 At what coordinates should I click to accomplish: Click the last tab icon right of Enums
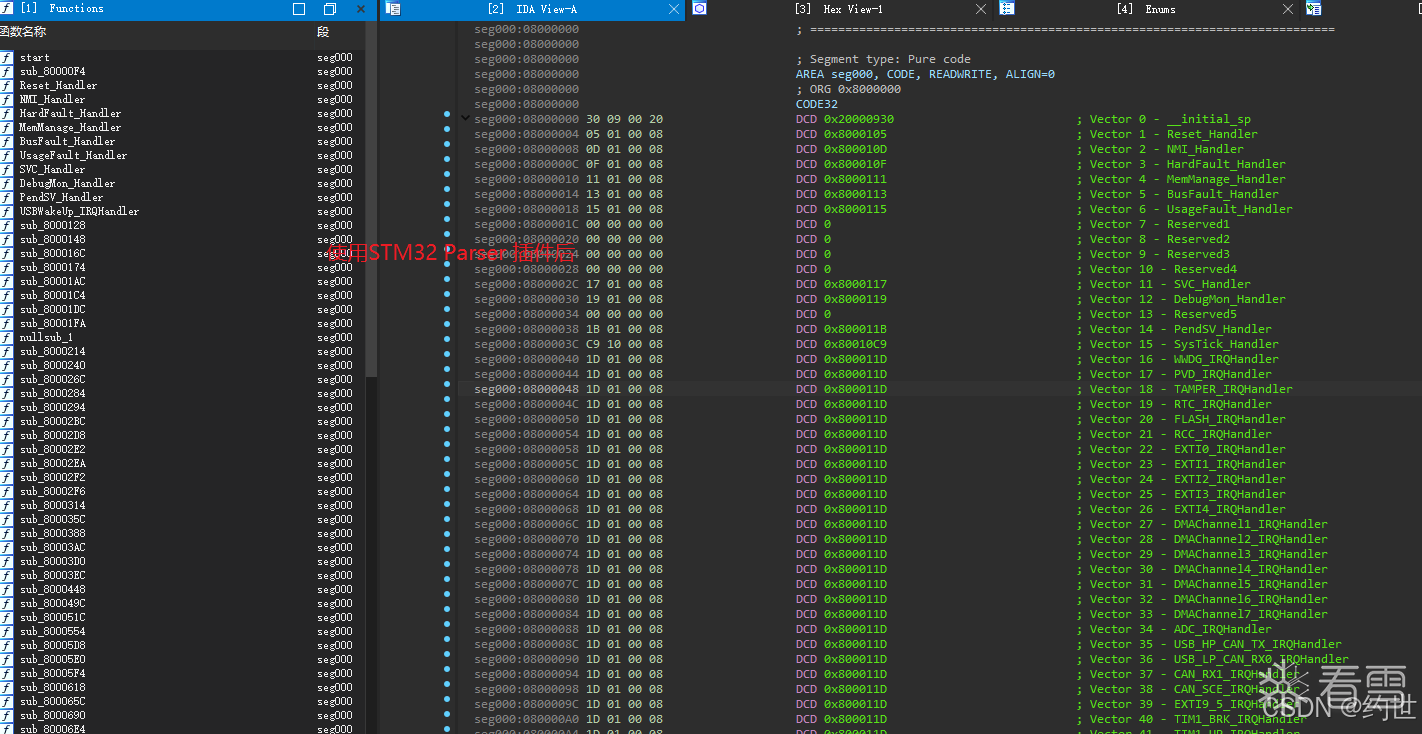(x=1314, y=9)
